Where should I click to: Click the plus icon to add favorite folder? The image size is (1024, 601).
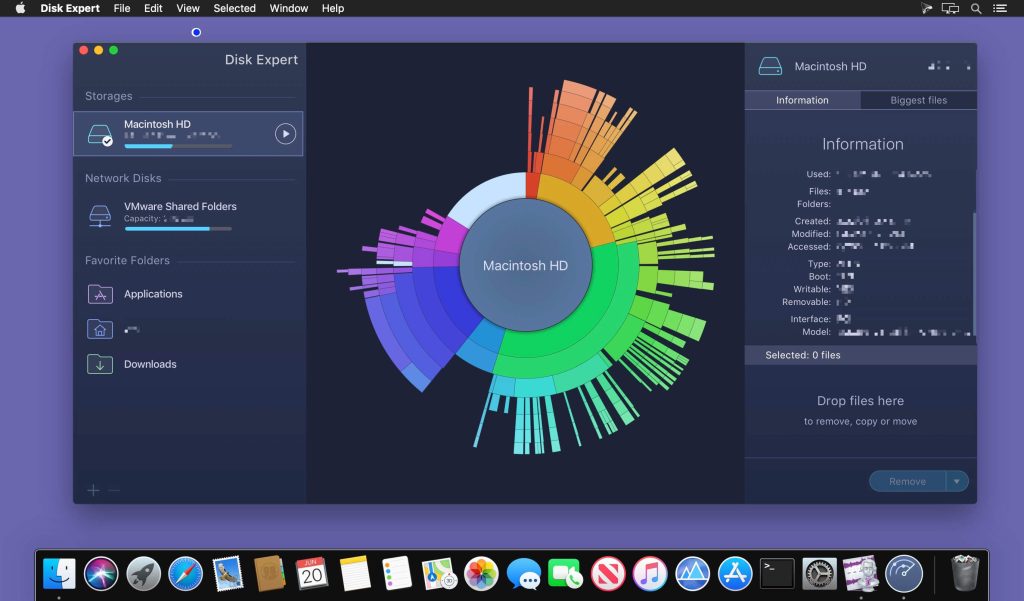tap(93, 490)
